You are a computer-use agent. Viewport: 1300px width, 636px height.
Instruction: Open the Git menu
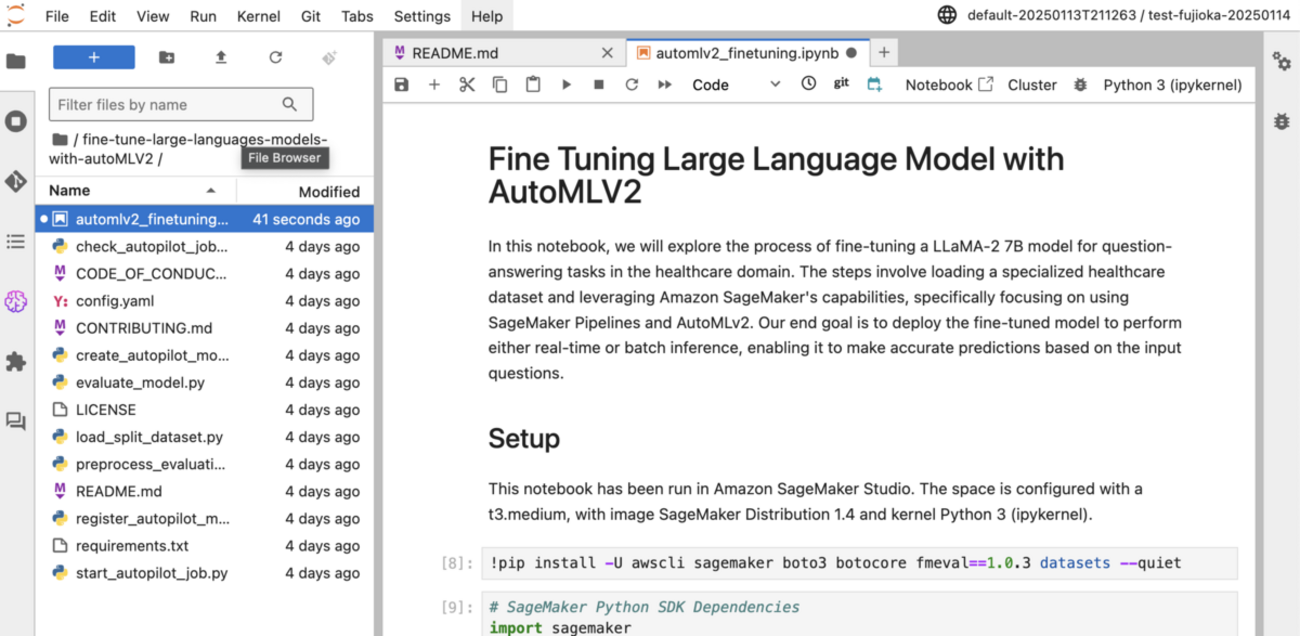click(x=310, y=16)
